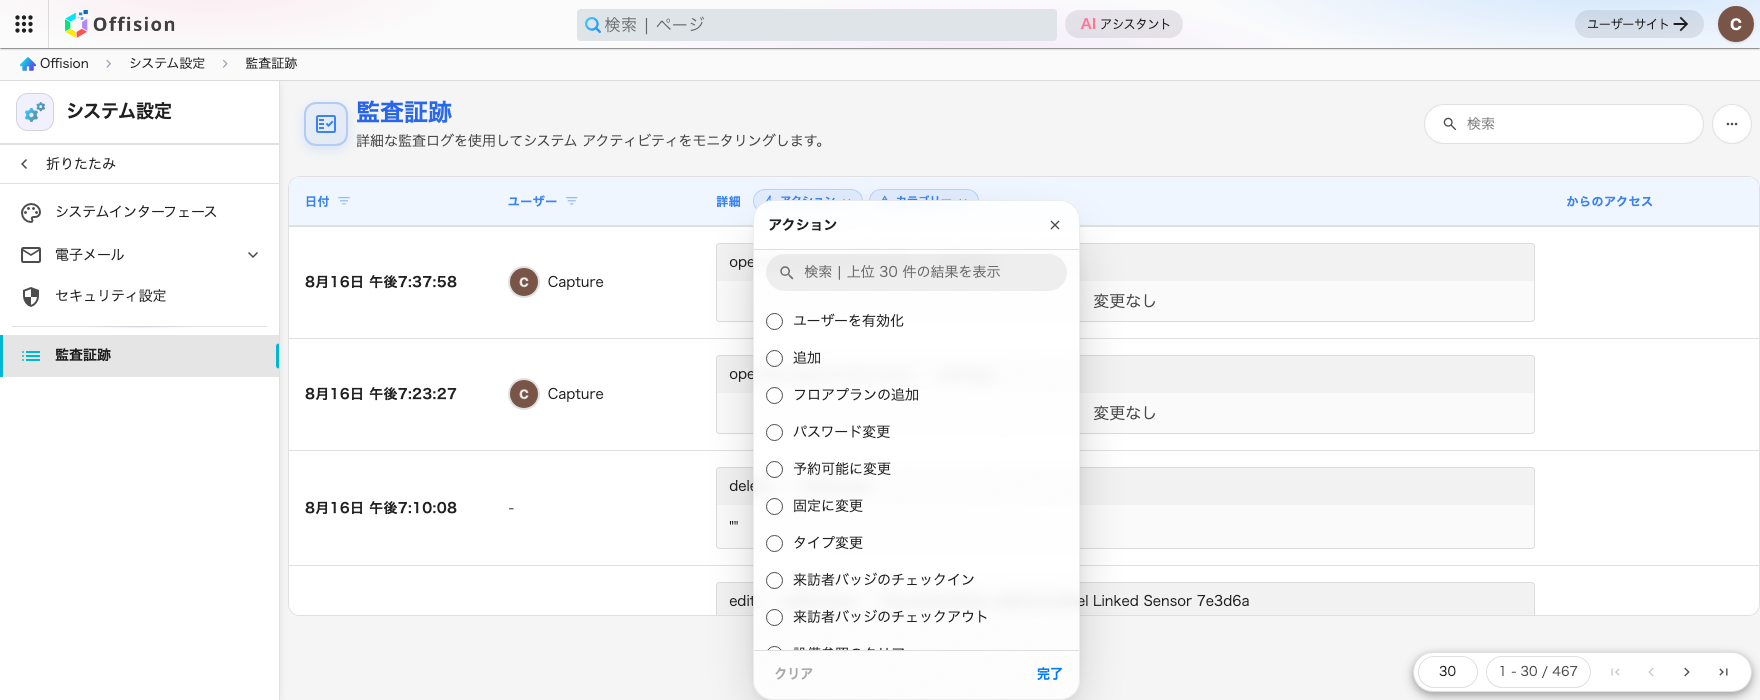Click the audit trail 検索 field
1760x700 pixels.
pos(1563,124)
